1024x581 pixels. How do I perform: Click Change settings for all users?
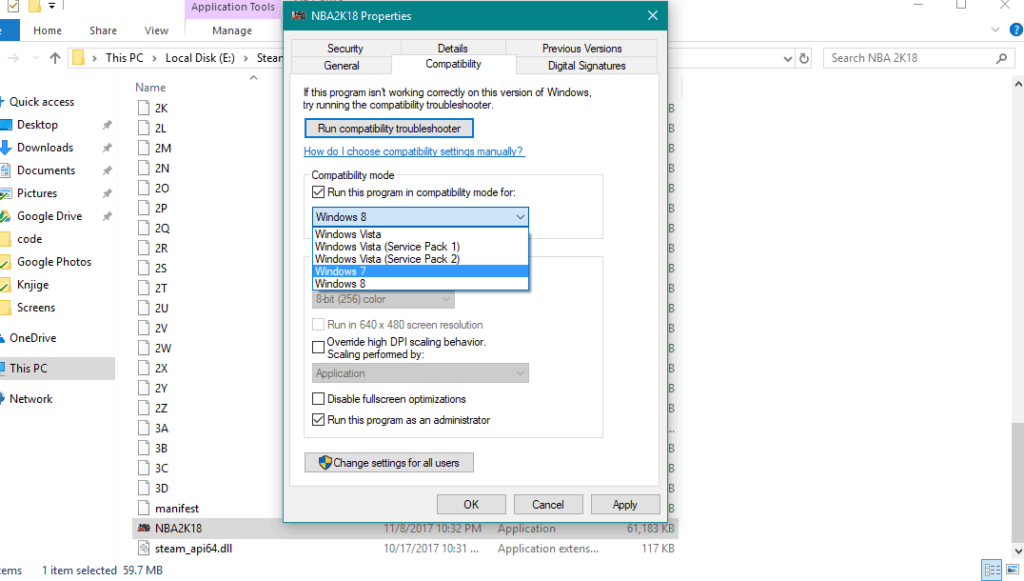click(389, 463)
